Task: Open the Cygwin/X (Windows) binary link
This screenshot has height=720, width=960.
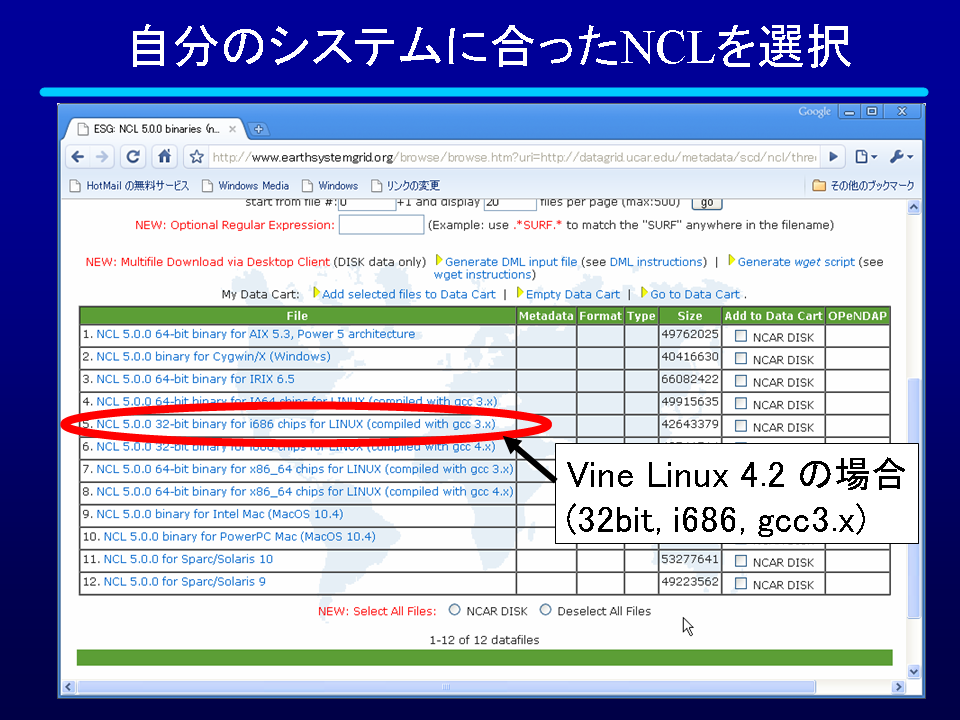Action: 213,357
